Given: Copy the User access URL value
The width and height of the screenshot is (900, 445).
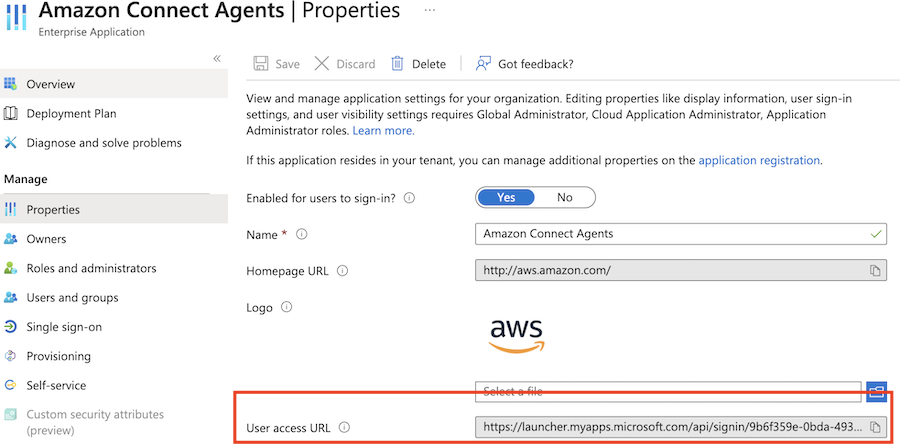Looking at the screenshot, I should tap(875, 427).
